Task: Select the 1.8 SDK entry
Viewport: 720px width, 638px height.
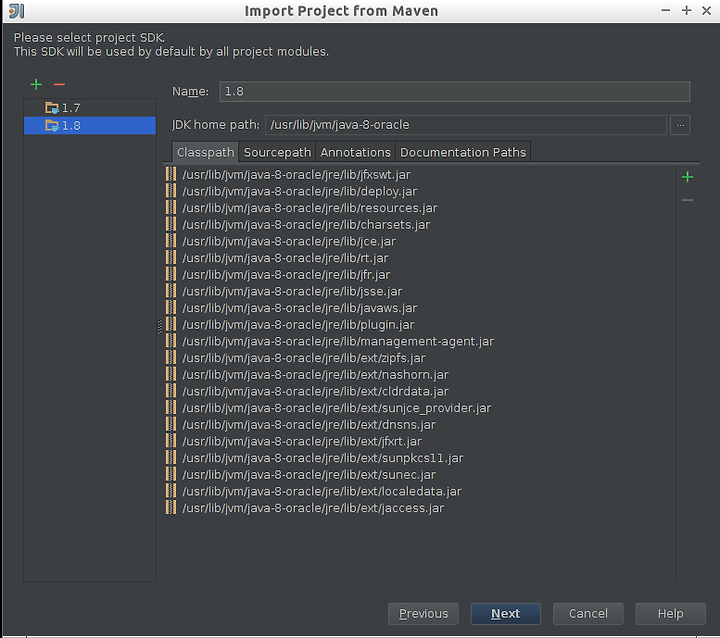Action: pyautogui.click(x=90, y=125)
